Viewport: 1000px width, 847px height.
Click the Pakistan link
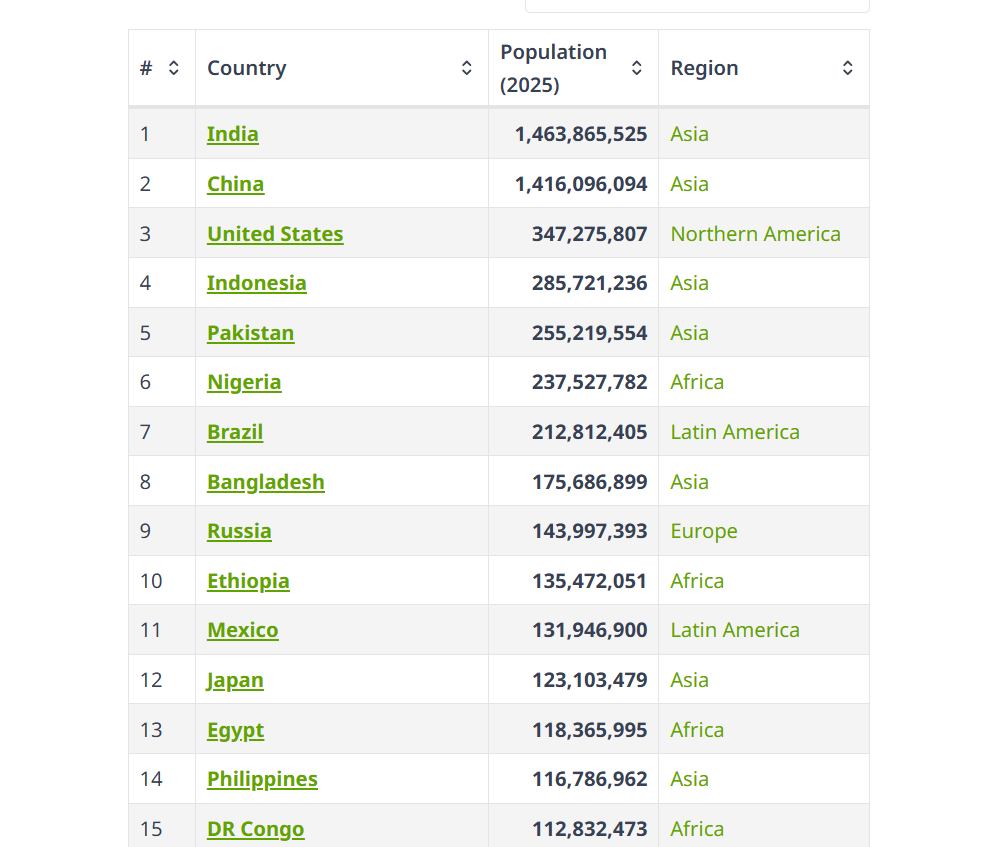coord(250,332)
